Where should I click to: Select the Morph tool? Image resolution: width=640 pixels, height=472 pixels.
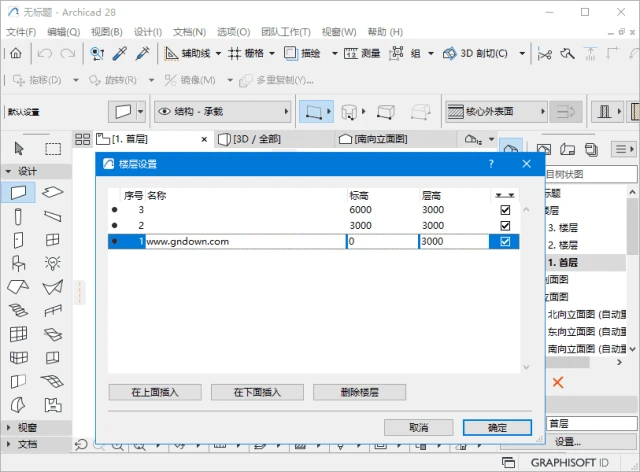coord(18,405)
